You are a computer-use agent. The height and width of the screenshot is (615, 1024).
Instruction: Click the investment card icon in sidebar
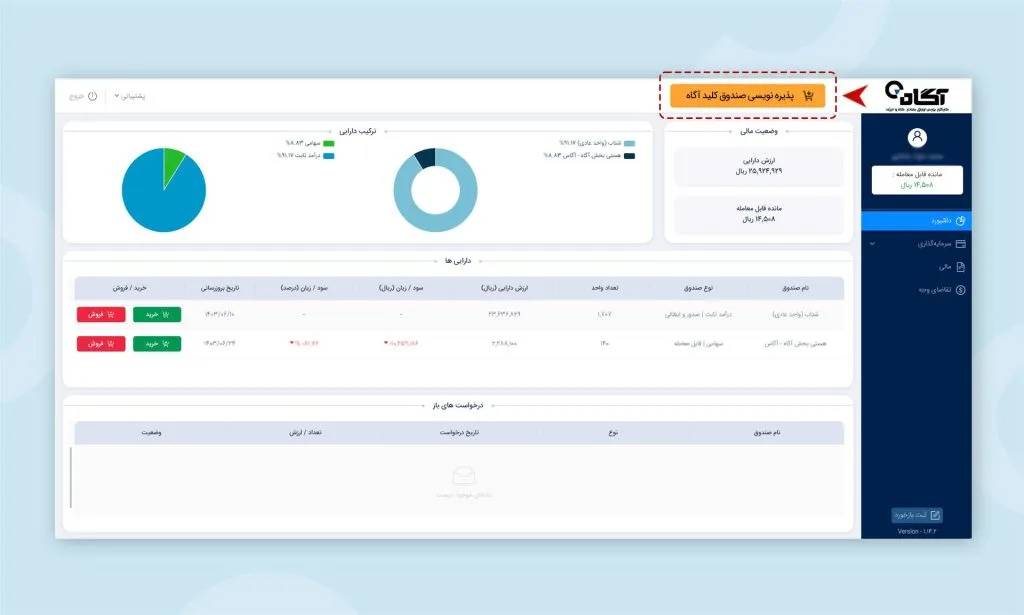coord(960,244)
